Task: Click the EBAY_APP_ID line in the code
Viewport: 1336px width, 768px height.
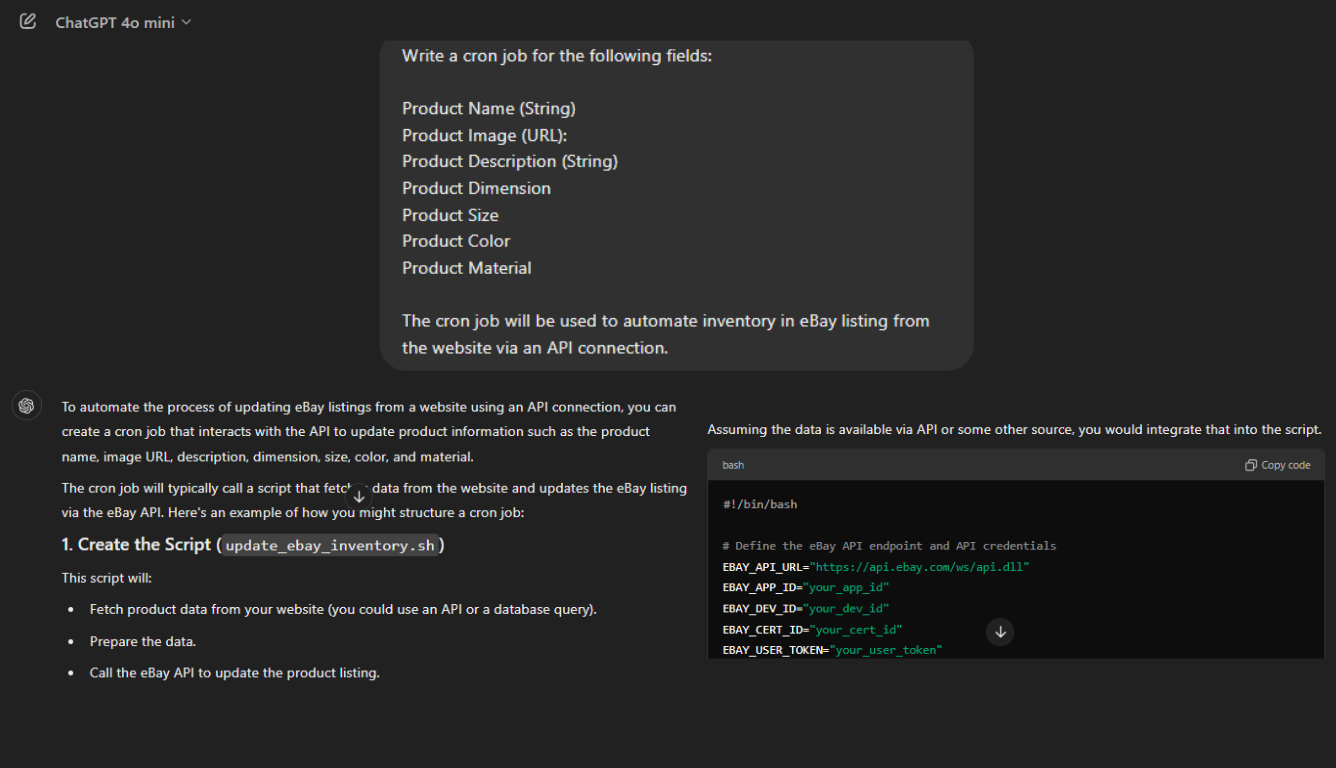Action: click(806, 588)
